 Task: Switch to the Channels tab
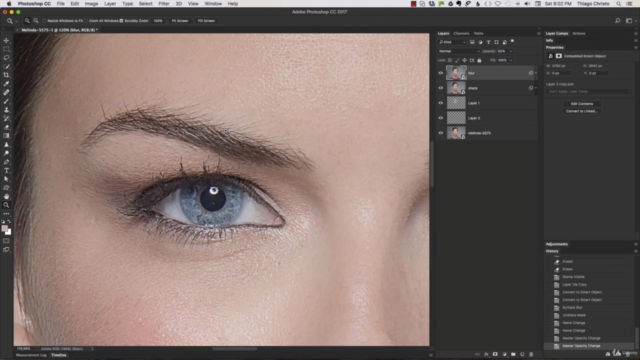pyautogui.click(x=461, y=33)
